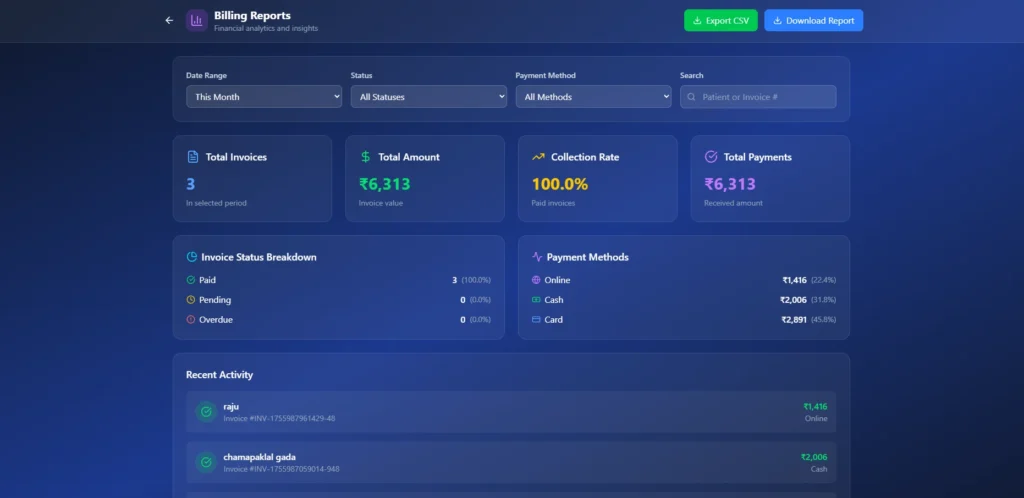The image size is (1024, 498).
Task: Click the Payment Methods activity icon
Action: (x=537, y=257)
